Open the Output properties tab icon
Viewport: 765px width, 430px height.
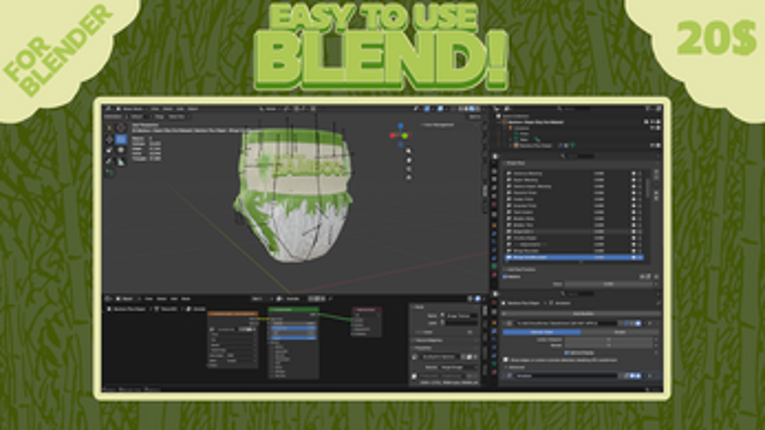tap(494, 180)
